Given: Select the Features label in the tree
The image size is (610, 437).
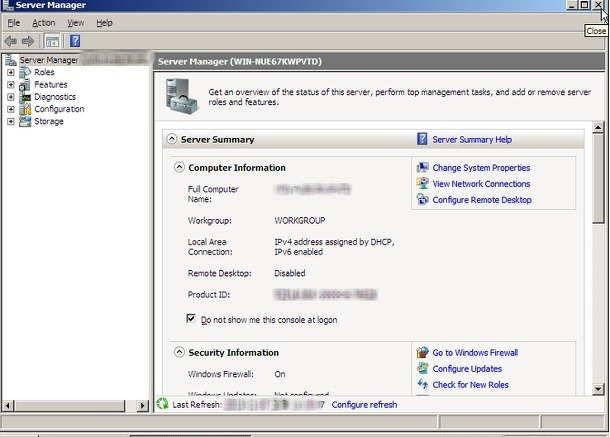Looking at the screenshot, I should [51, 84].
